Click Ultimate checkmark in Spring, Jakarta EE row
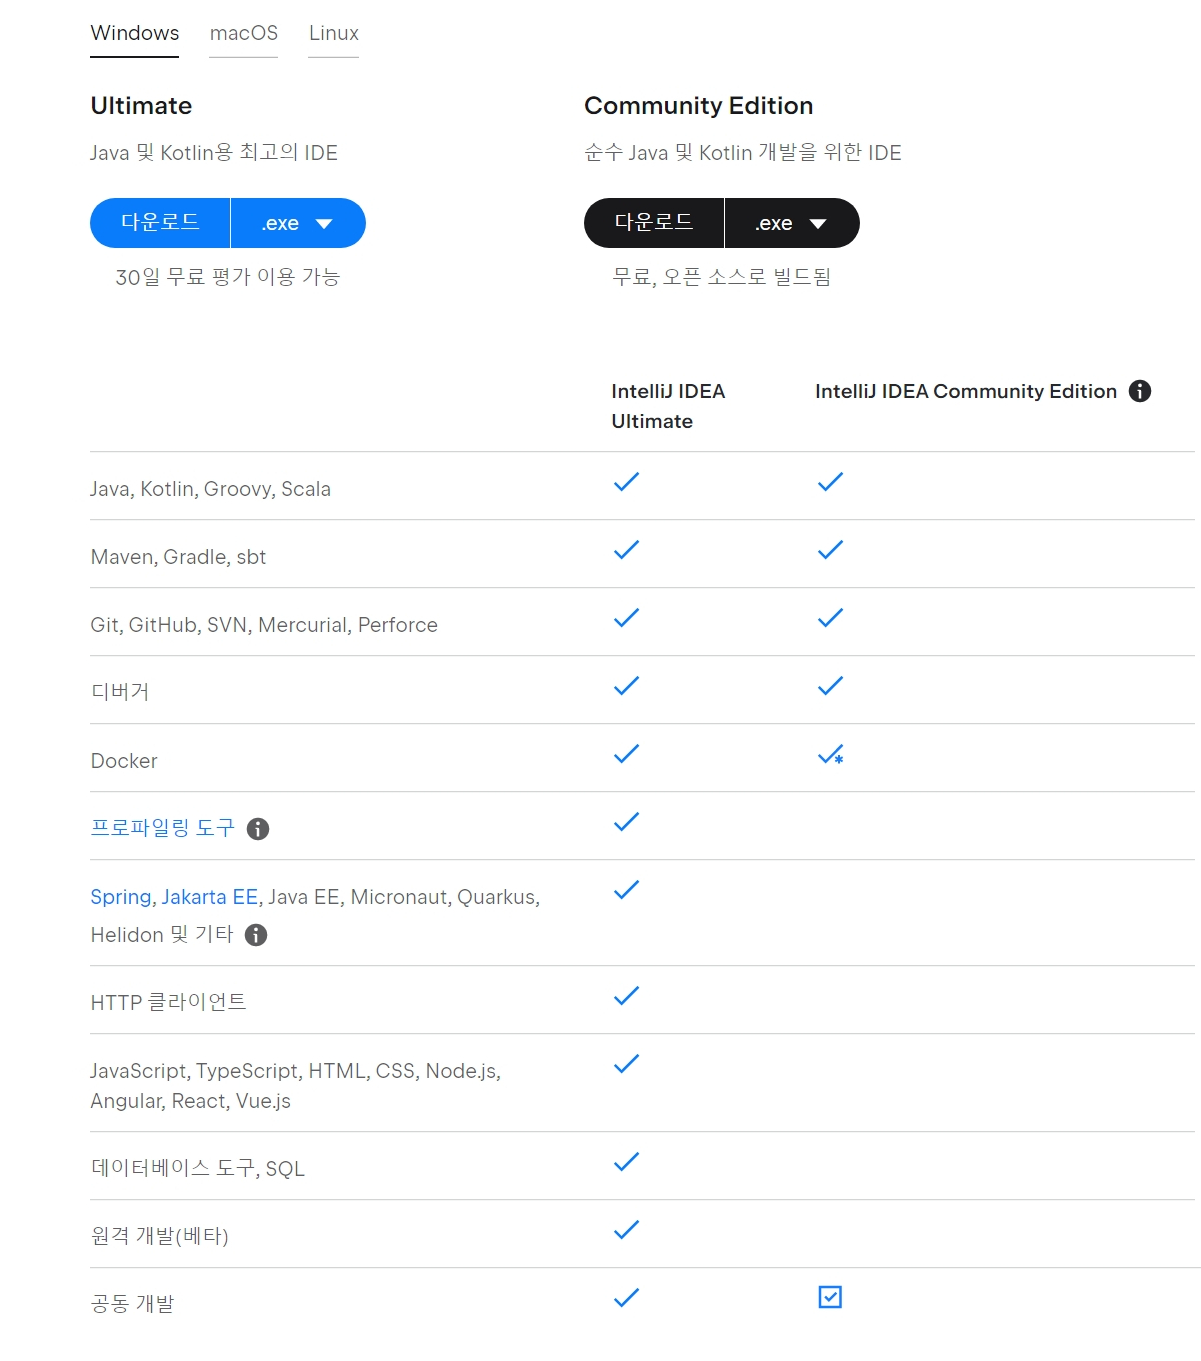The width and height of the screenshot is (1201, 1361). click(x=626, y=890)
